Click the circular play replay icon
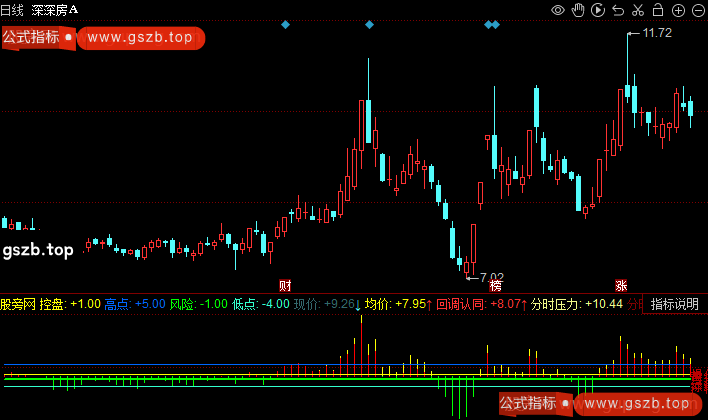The height and width of the screenshot is (420, 708). pos(598,10)
